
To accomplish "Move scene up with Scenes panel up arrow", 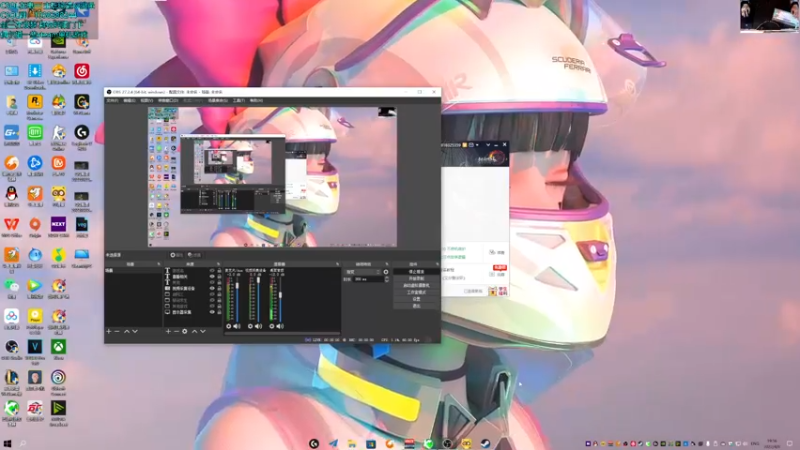I will [127, 332].
